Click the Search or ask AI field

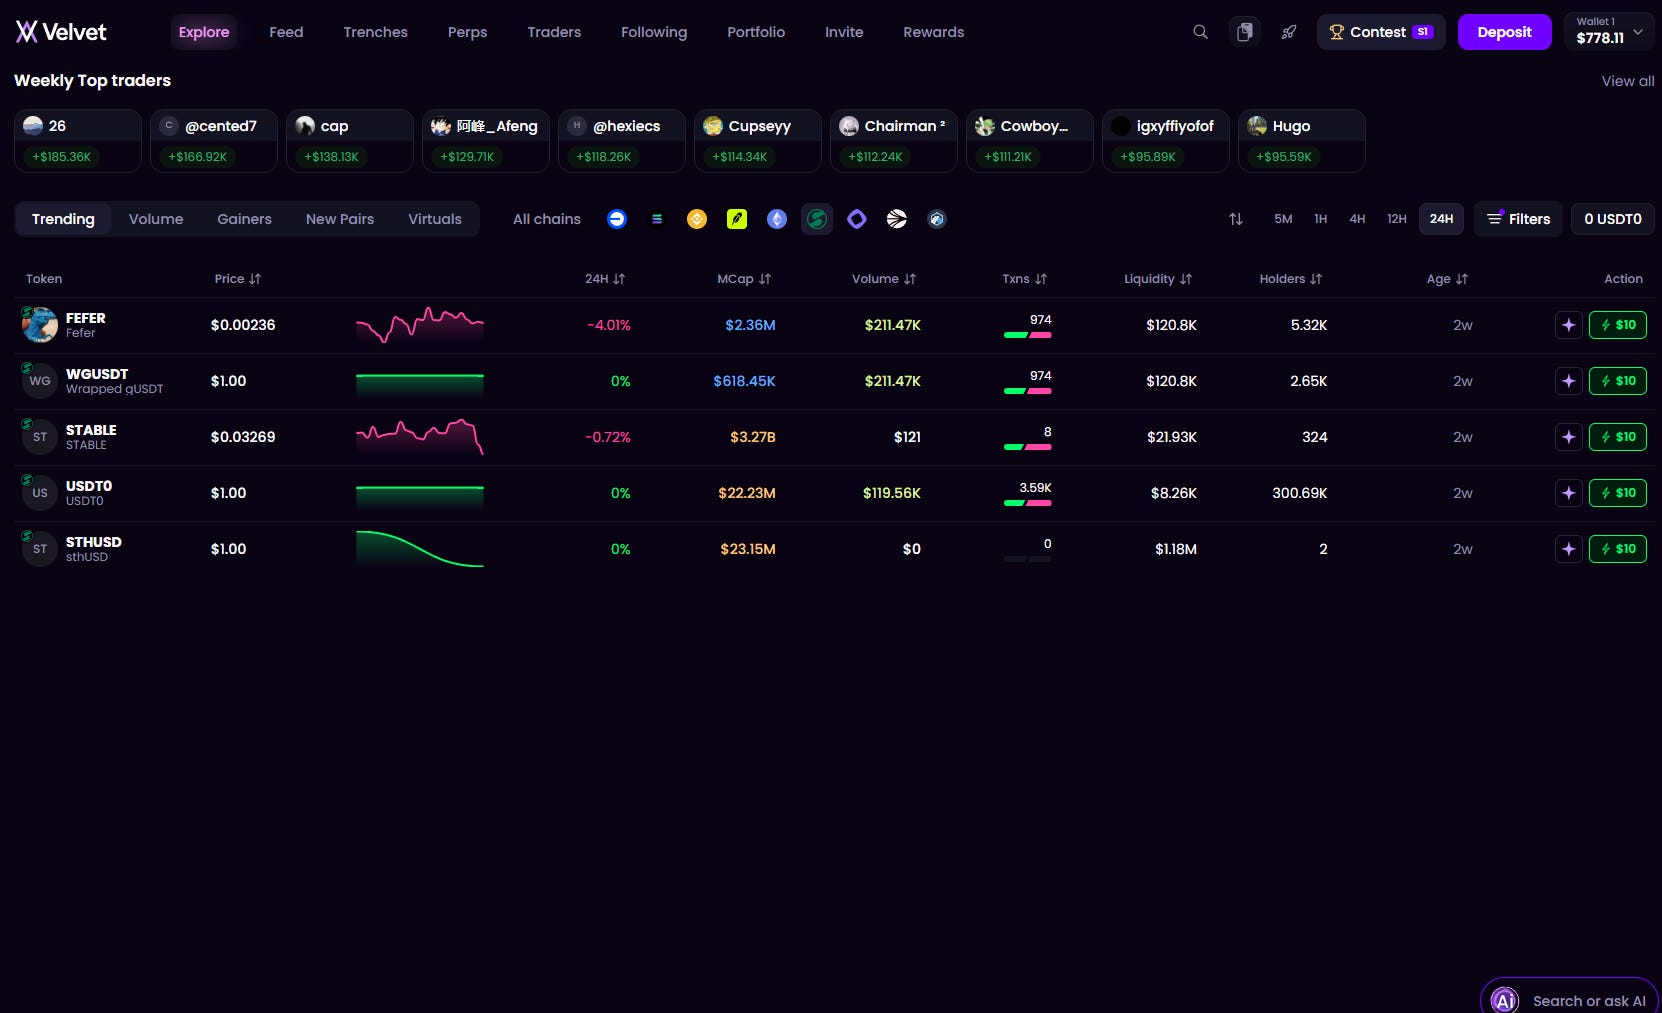[x=1569, y=997]
